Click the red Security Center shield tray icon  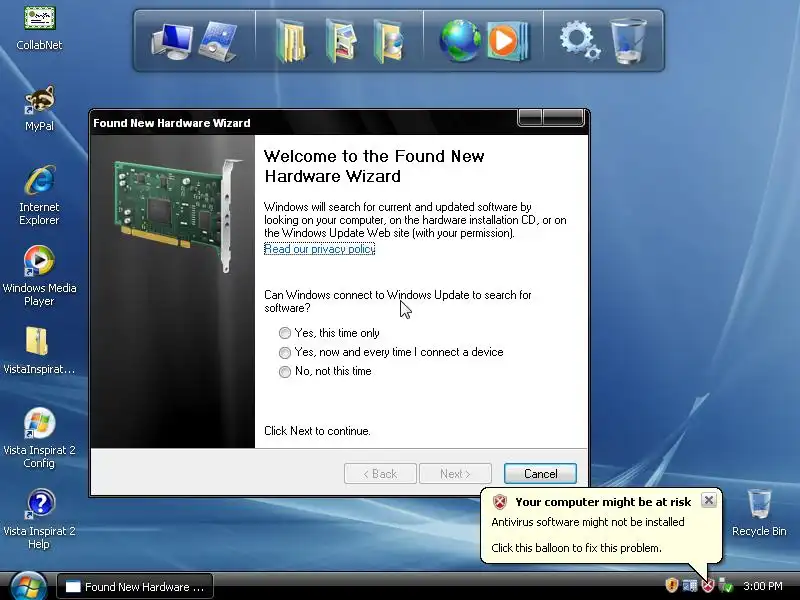click(x=707, y=586)
